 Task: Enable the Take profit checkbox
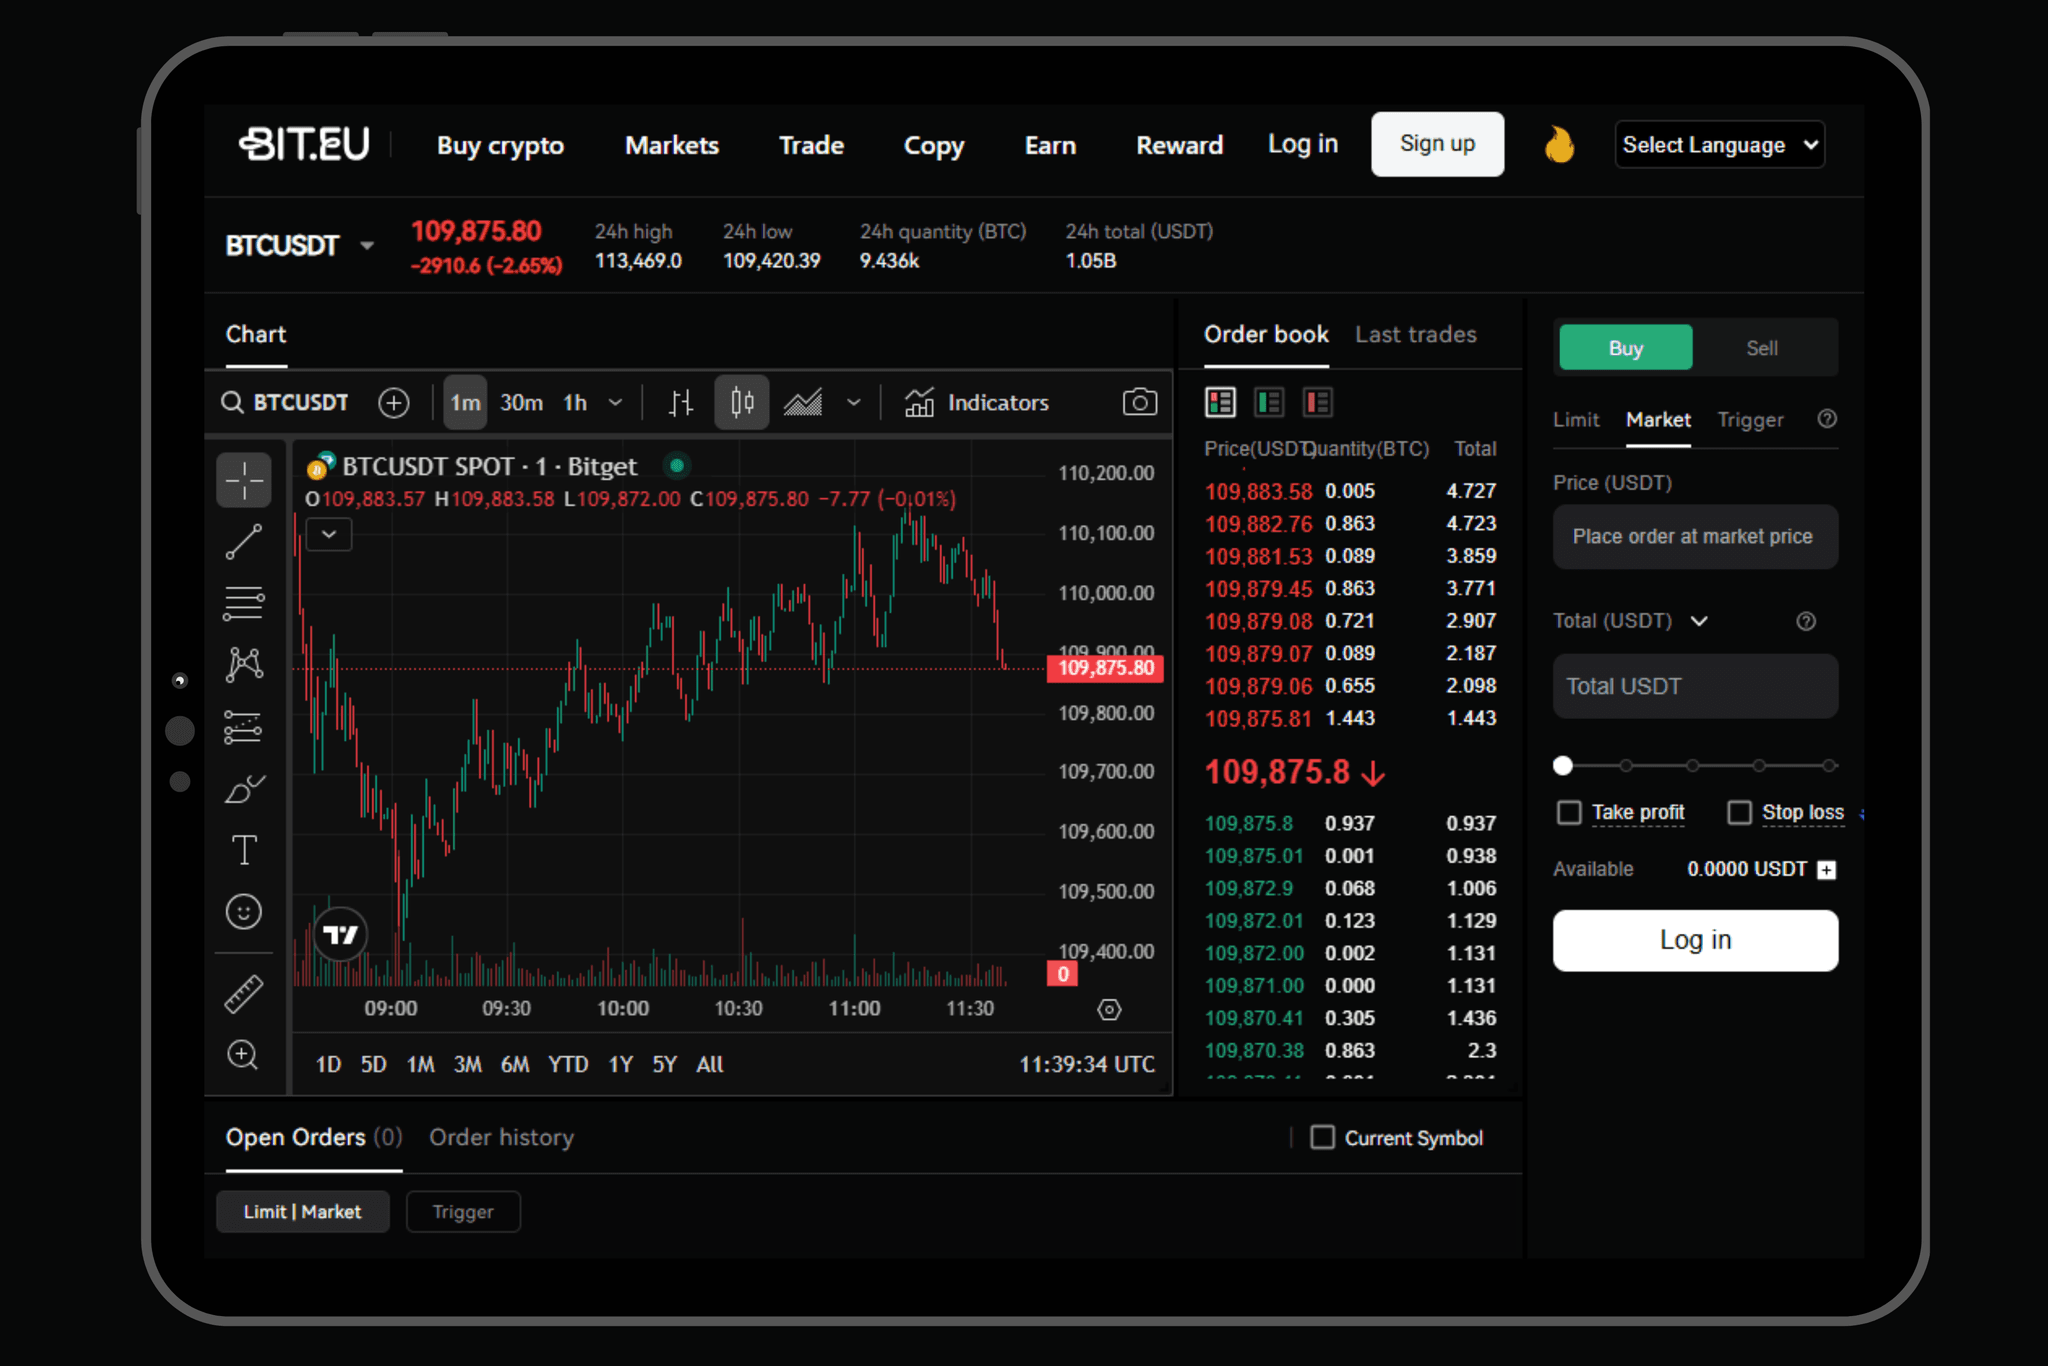coord(1569,812)
